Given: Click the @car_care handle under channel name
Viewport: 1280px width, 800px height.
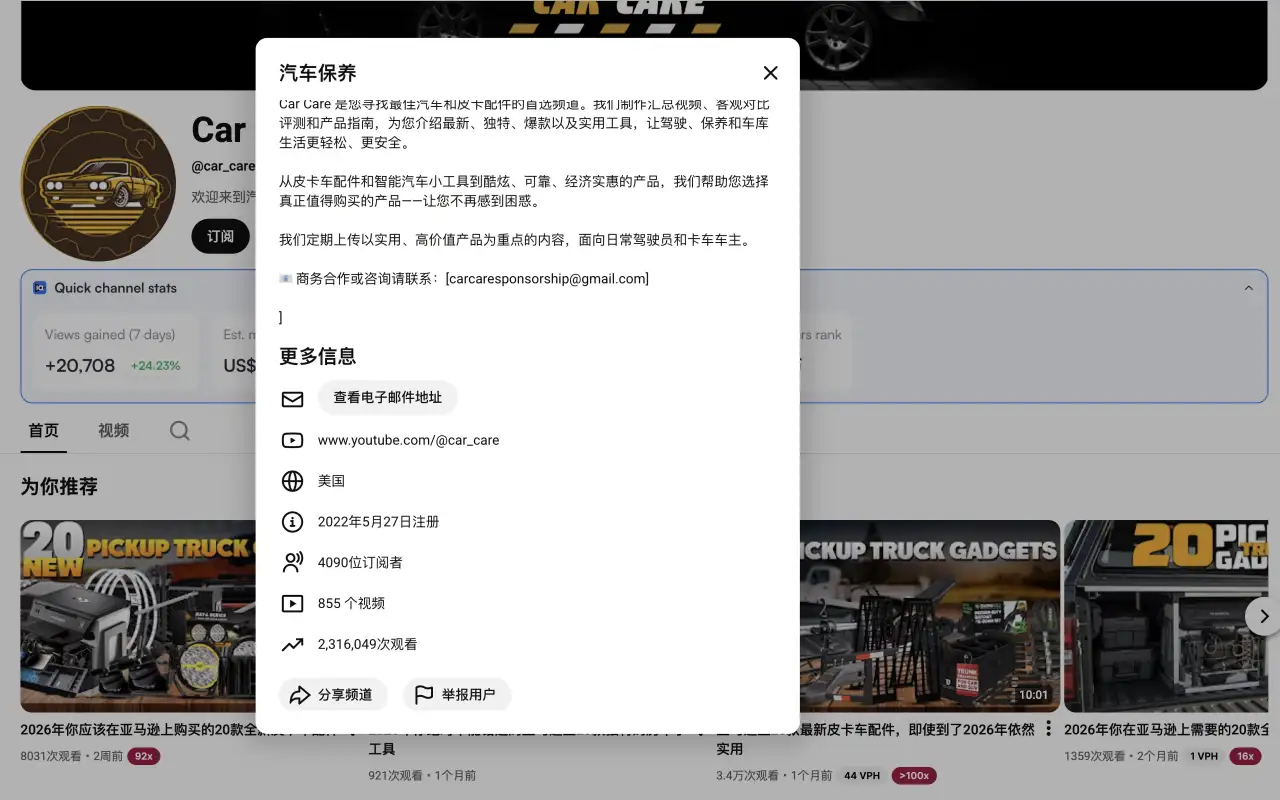Looking at the screenshot, I should point(223,166).
